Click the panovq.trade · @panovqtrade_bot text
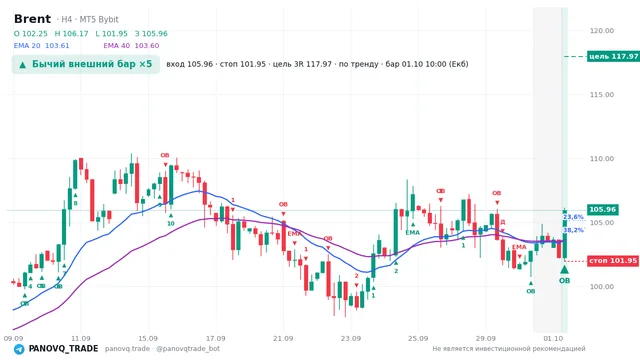Screen dimensions: 640x360 pos(162,349)
